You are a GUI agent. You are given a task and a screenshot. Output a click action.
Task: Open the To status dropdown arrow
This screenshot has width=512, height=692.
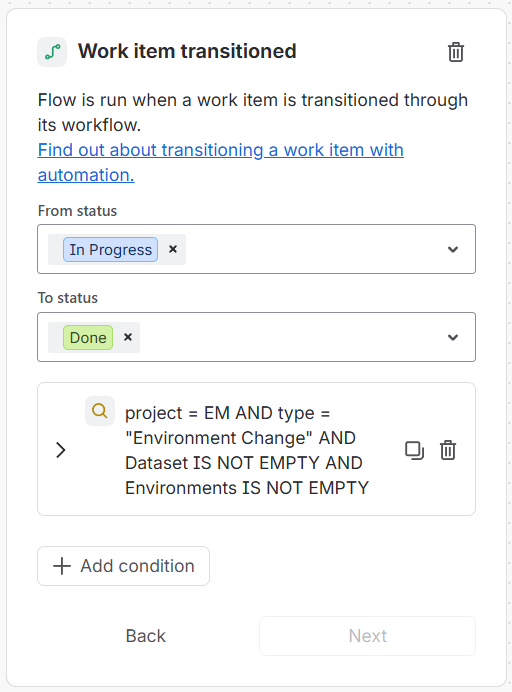[453, 338]
